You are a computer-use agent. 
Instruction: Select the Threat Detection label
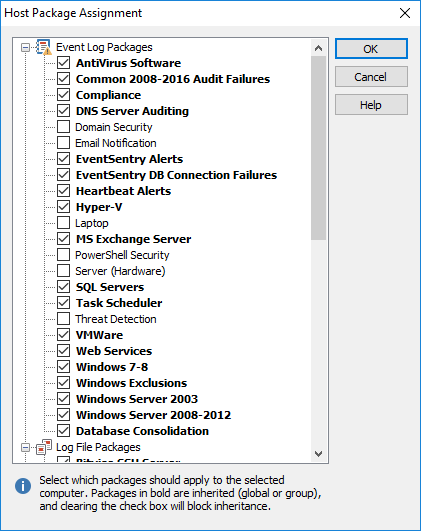coord(116,319)
